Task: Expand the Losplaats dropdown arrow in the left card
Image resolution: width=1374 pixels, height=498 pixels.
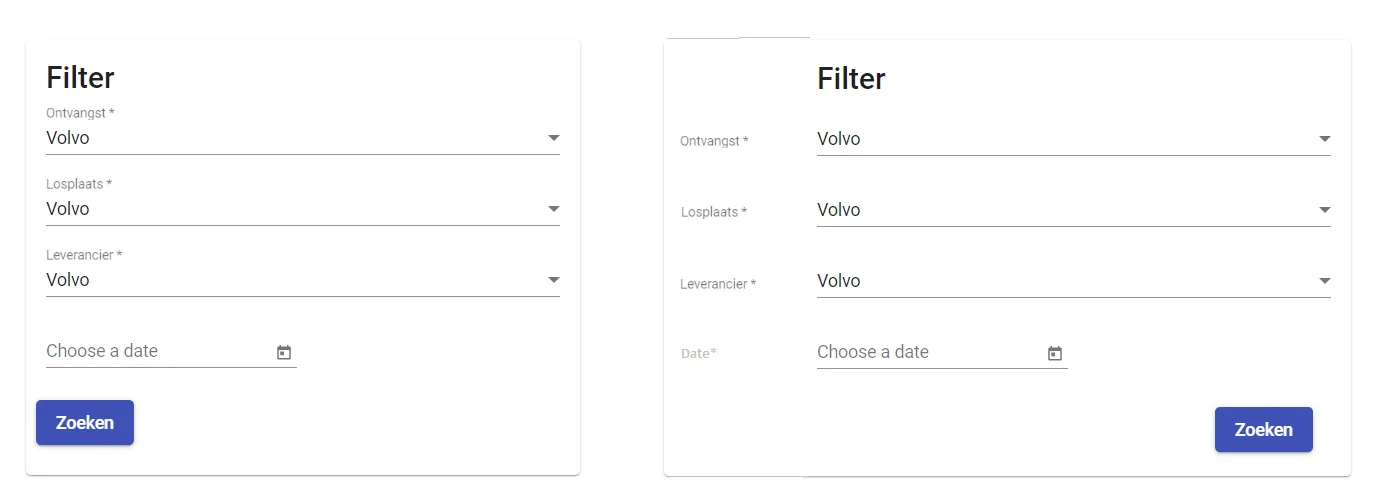Action: point(554,209)
